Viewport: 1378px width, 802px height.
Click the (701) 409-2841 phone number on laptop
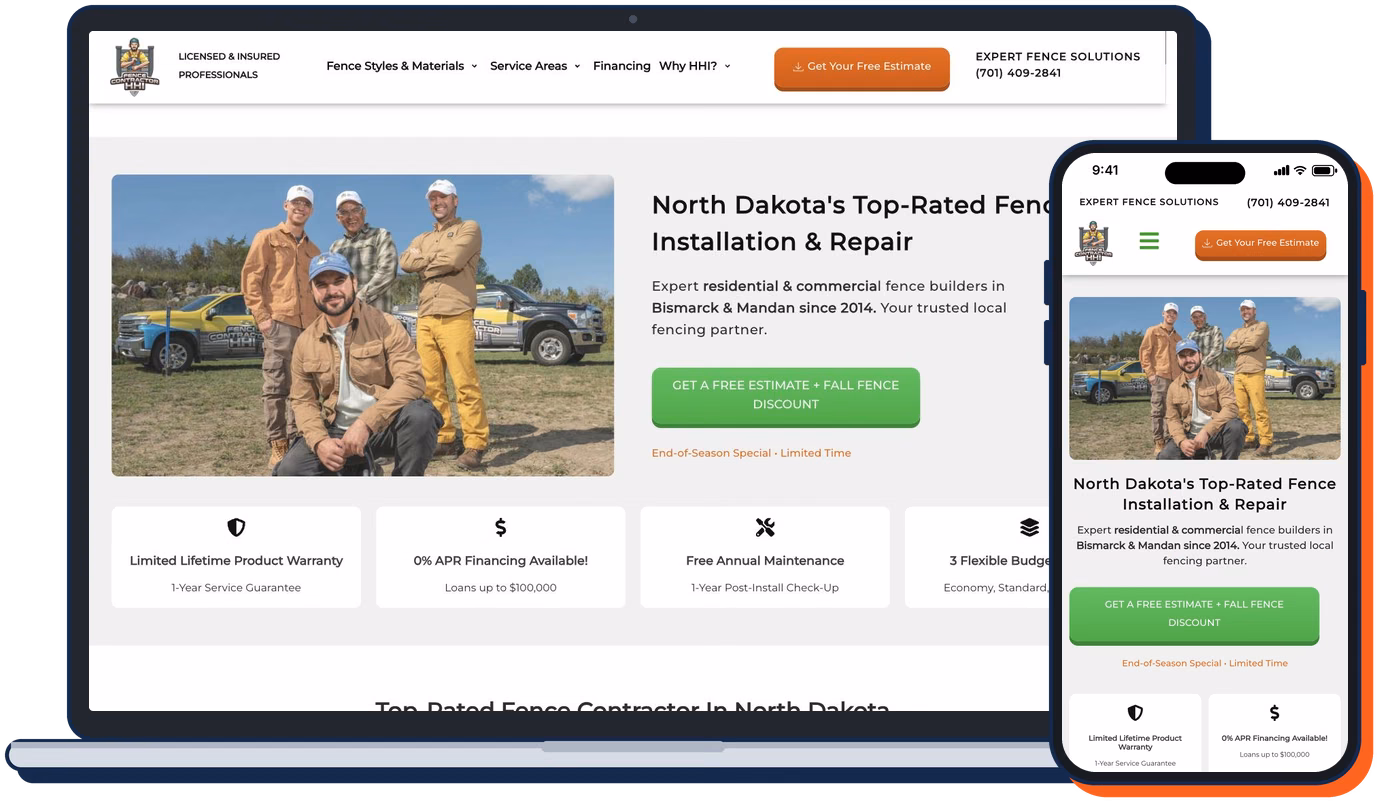tap(1018, 73)
